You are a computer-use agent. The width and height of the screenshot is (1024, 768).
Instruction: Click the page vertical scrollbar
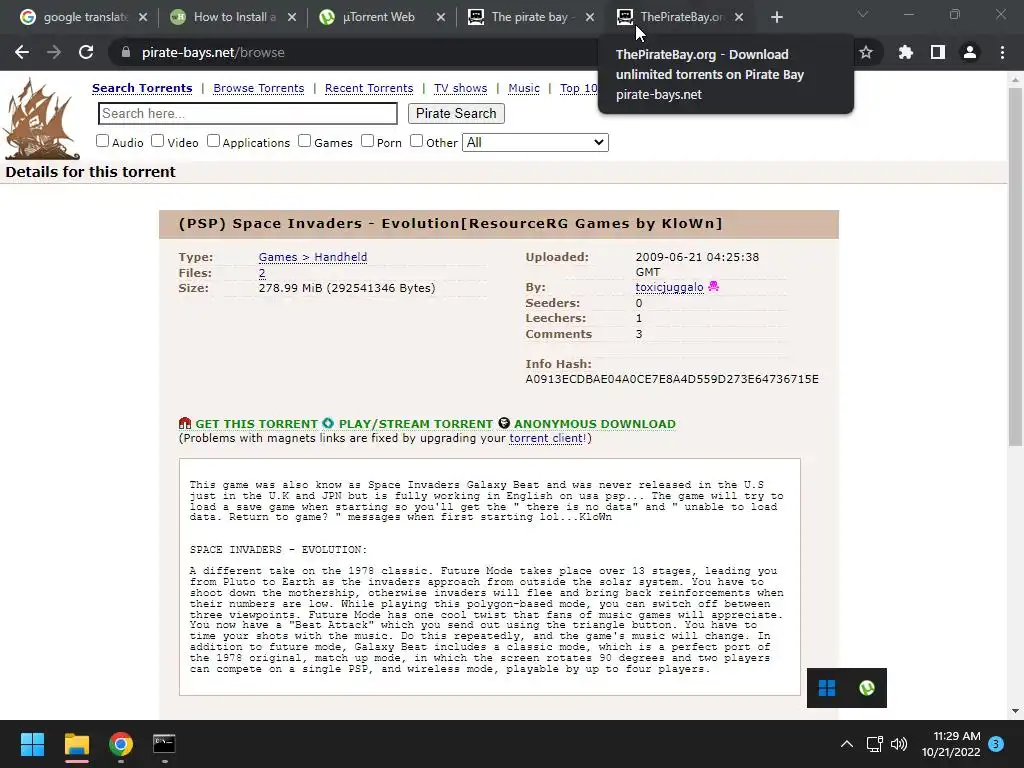coord(1015,267)
